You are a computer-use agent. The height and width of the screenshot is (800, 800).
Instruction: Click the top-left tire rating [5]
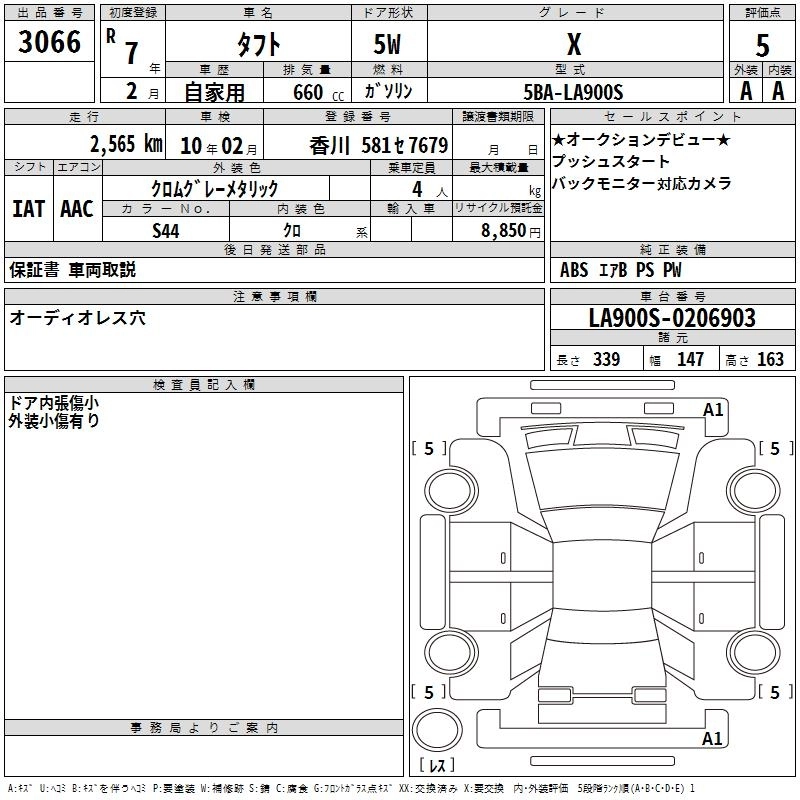(429, 449)
